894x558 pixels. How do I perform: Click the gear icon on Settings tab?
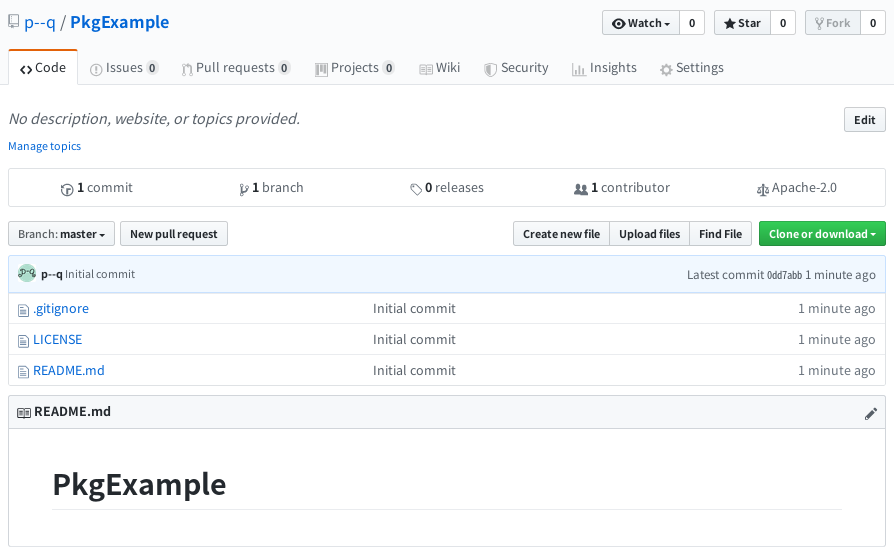(x=666, y=70)
